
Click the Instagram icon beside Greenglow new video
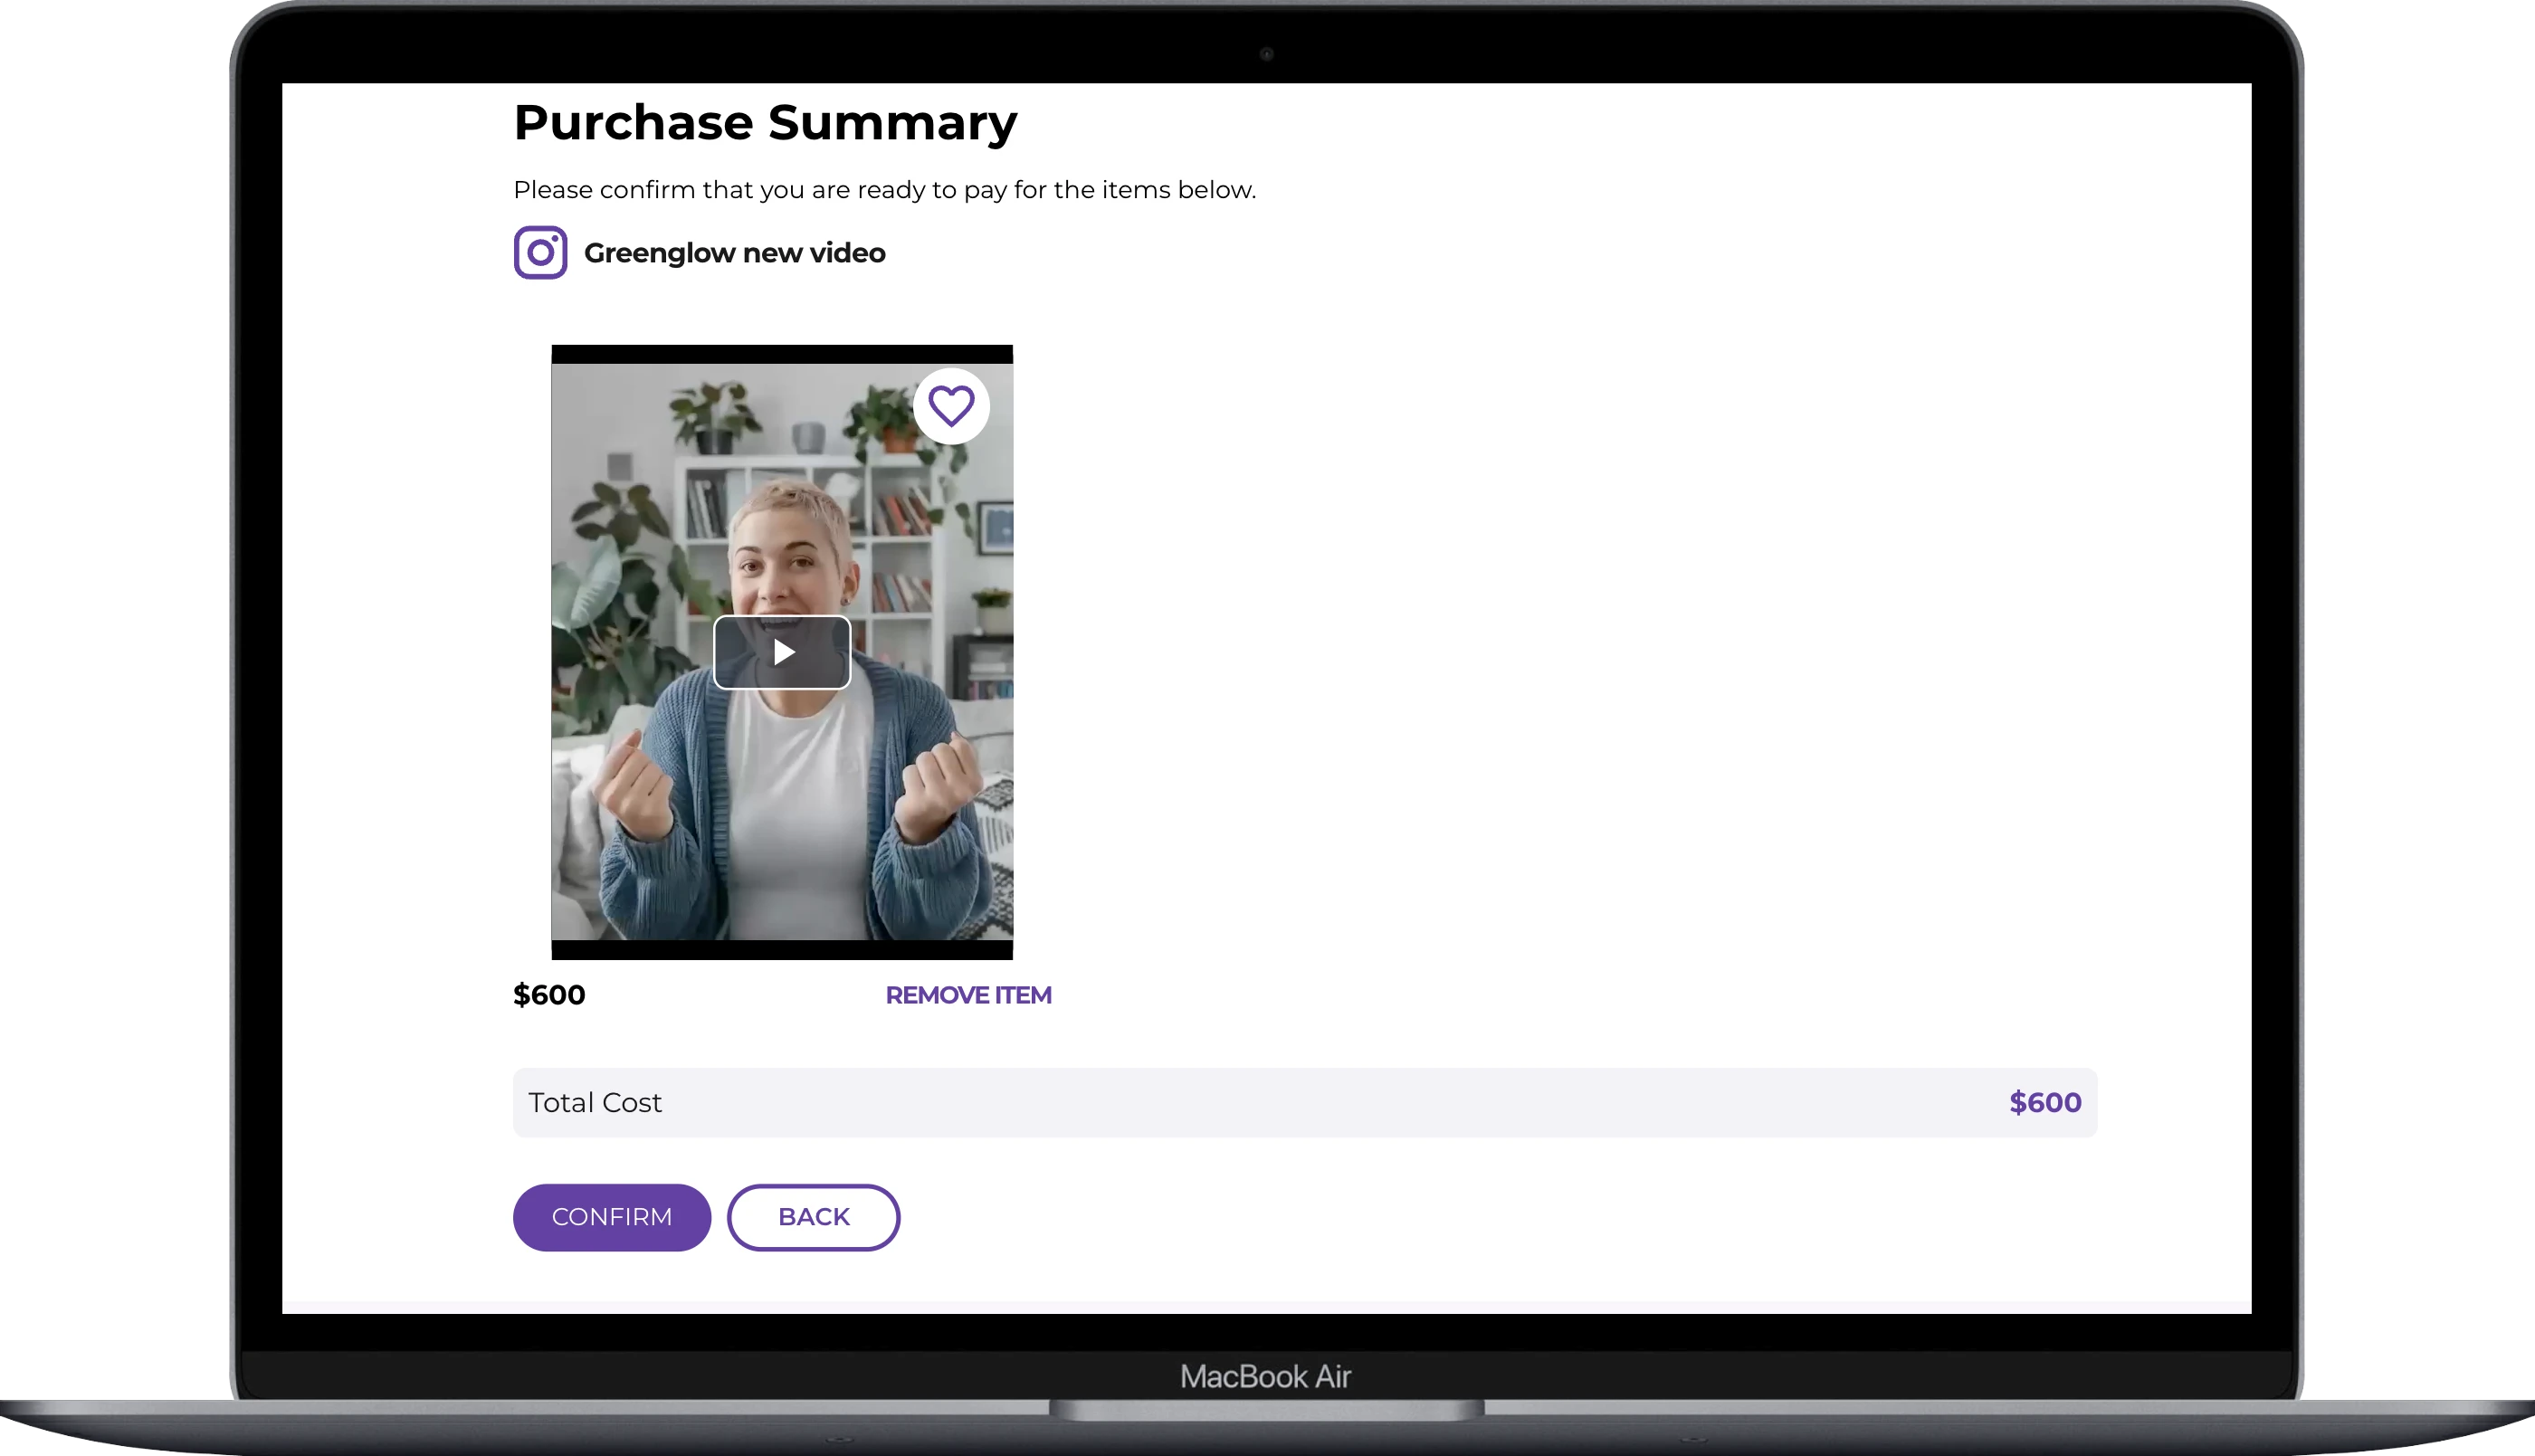(540, 252)
